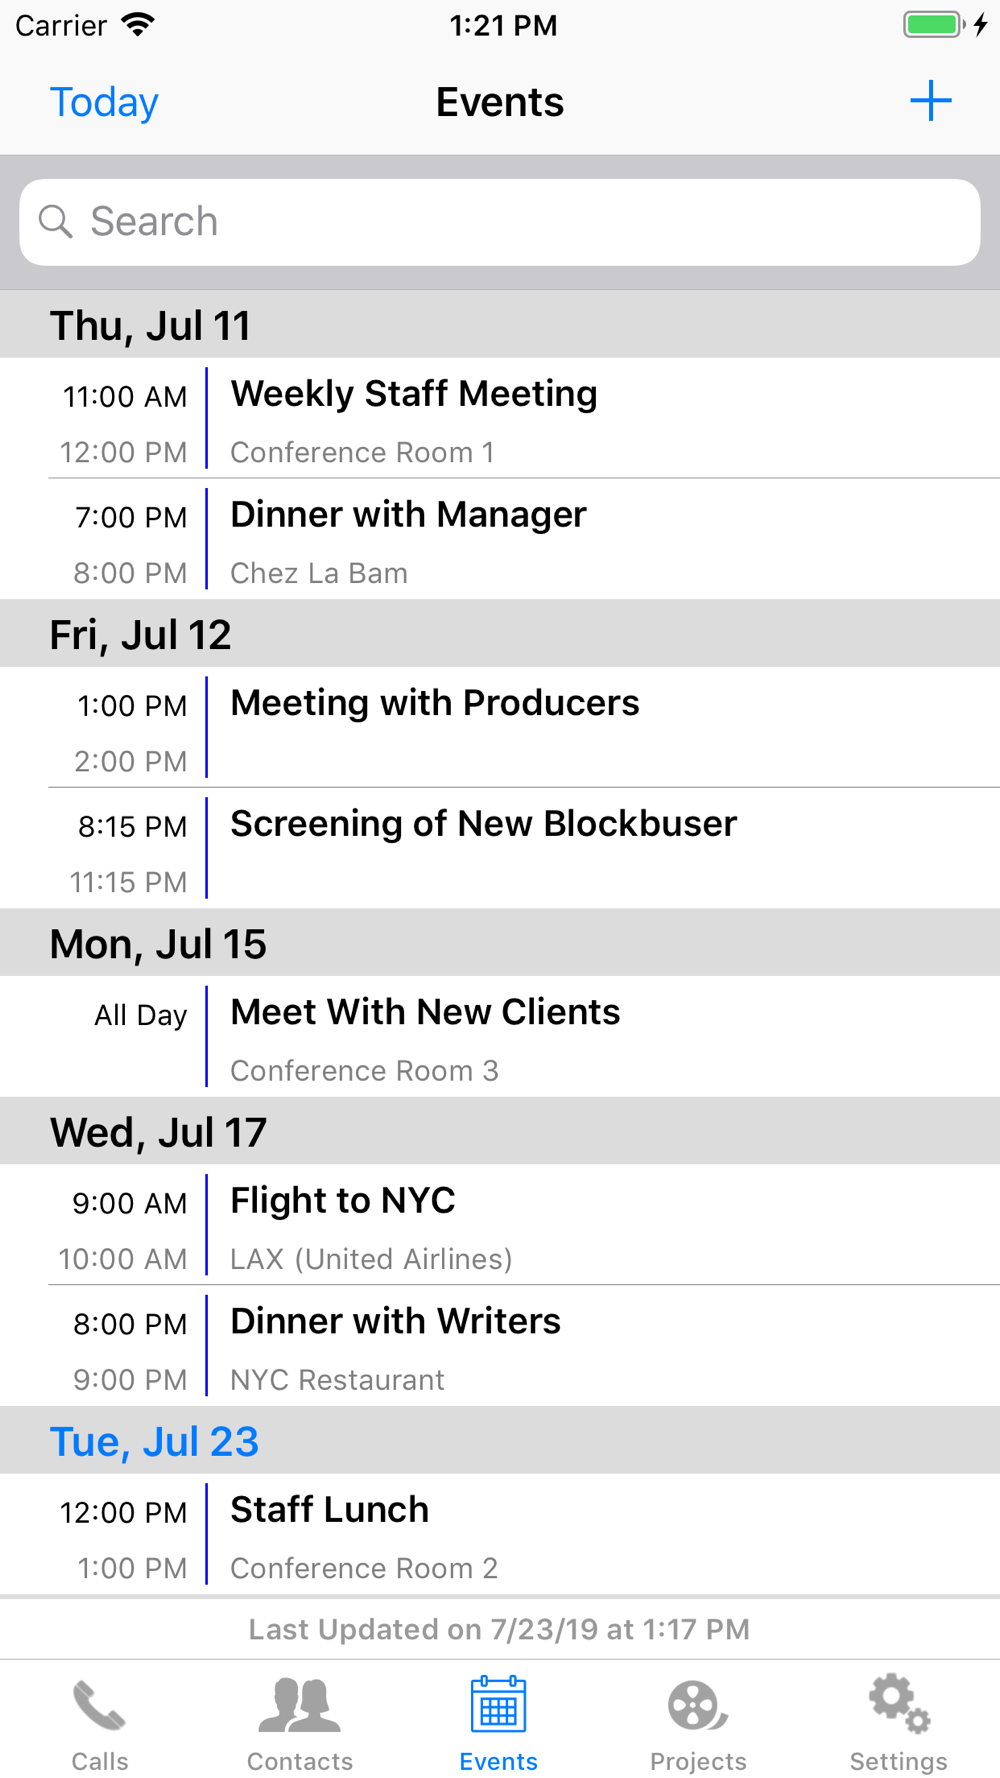Tap the plus icon to add event
The height and width of the screenshot is (1778, 1000).
pos(930,101)
